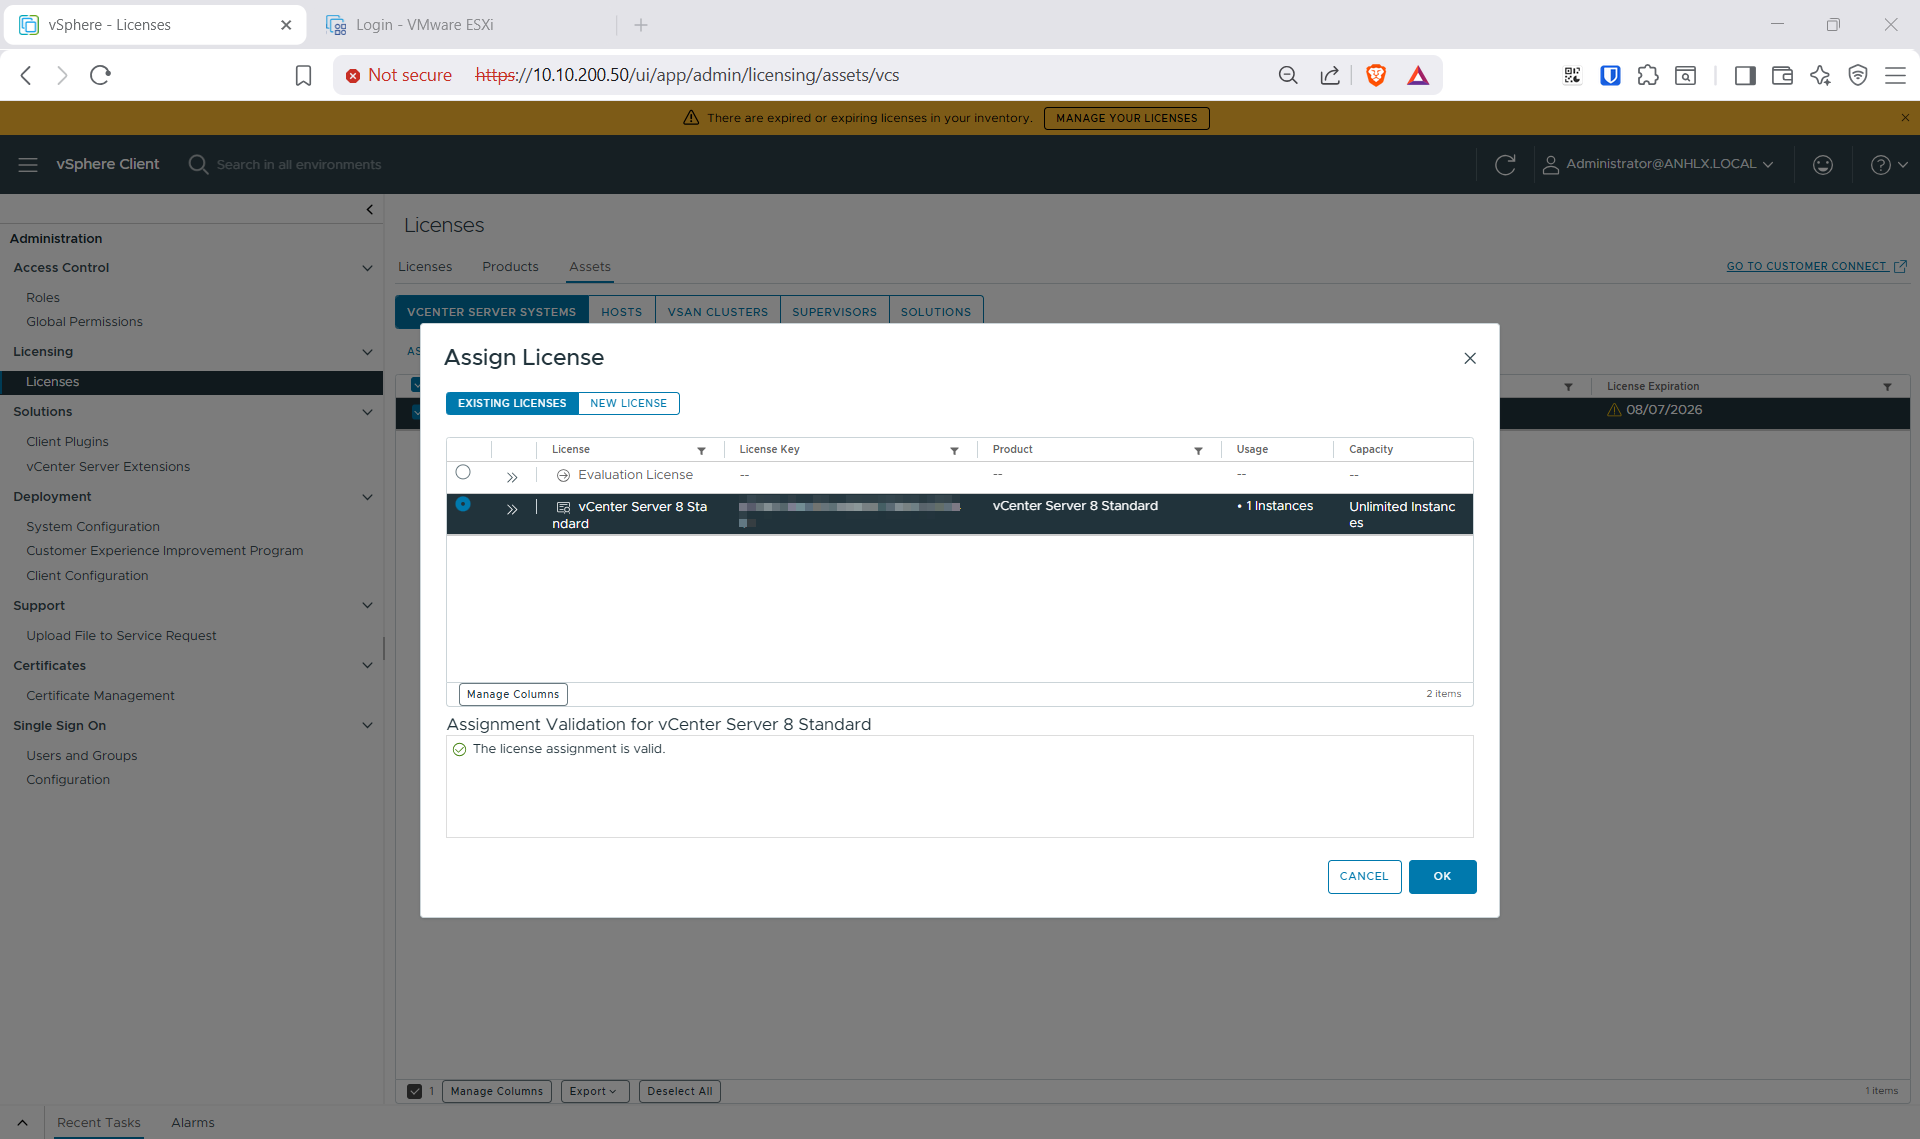The height and width of the screenshot is (1139, 1920).
Task: Select the Evaluation License radio button
Action: [x=463, y=472]
